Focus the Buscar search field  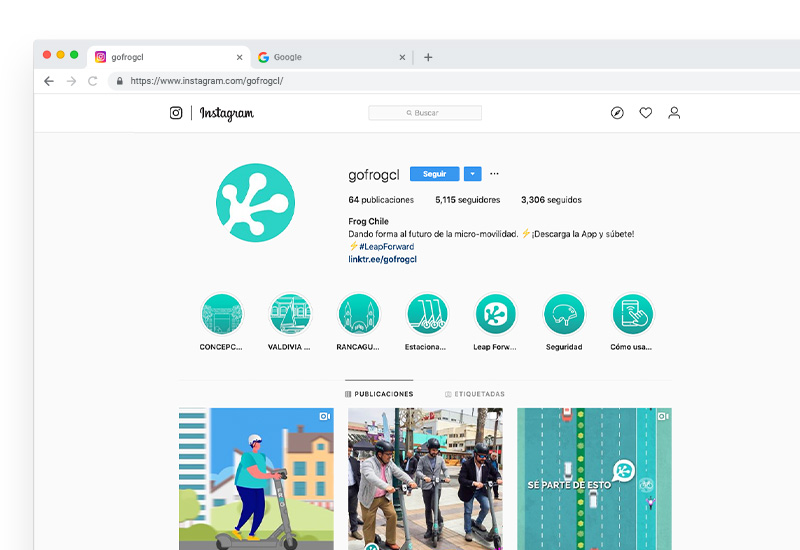click(x=425, y=113)
